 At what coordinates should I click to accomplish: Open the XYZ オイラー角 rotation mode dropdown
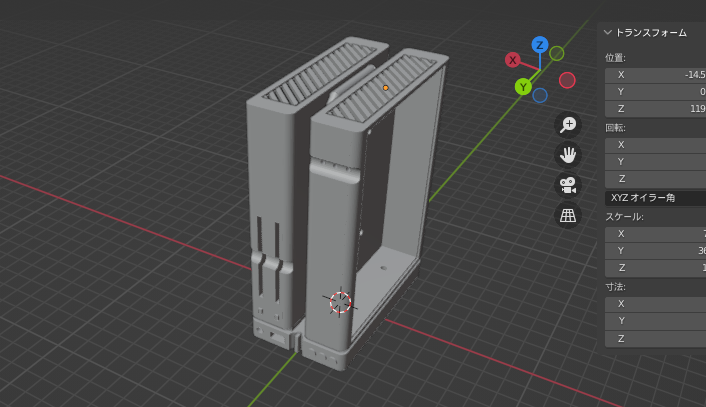click(656, 198)
